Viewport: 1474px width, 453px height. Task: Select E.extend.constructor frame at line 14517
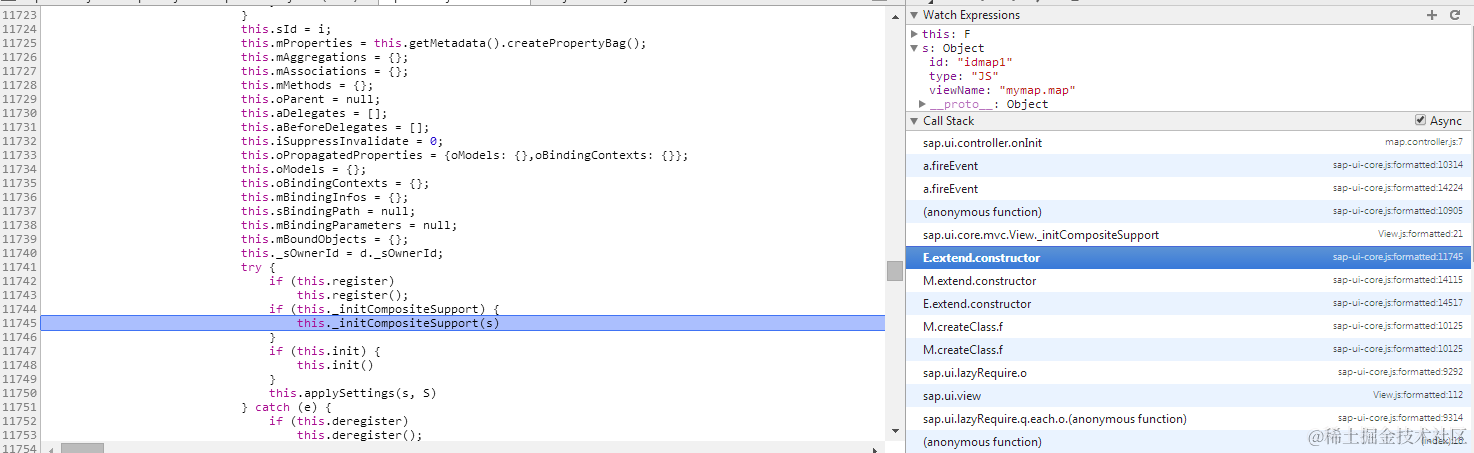pyautogui.click(x=1189, y=304)
